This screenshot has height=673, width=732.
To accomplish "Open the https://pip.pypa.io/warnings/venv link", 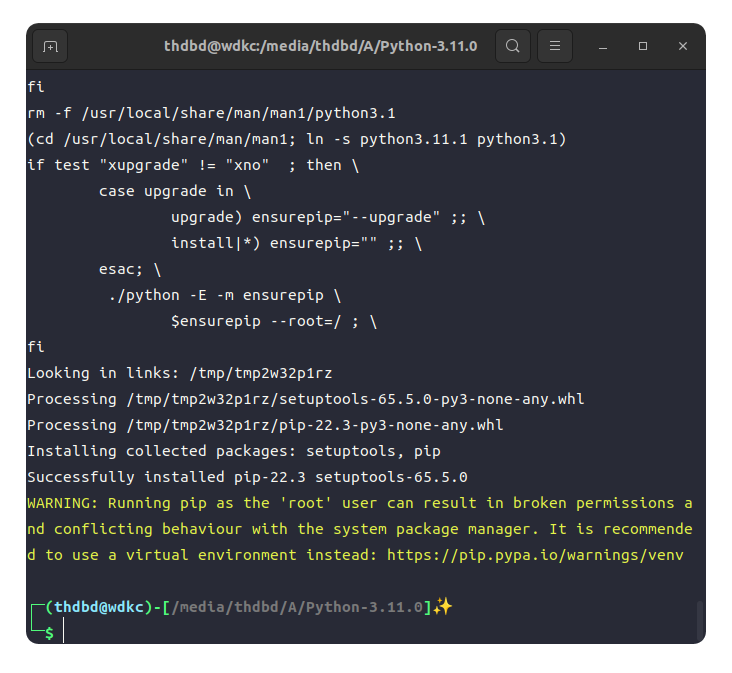I will (535, 555).
